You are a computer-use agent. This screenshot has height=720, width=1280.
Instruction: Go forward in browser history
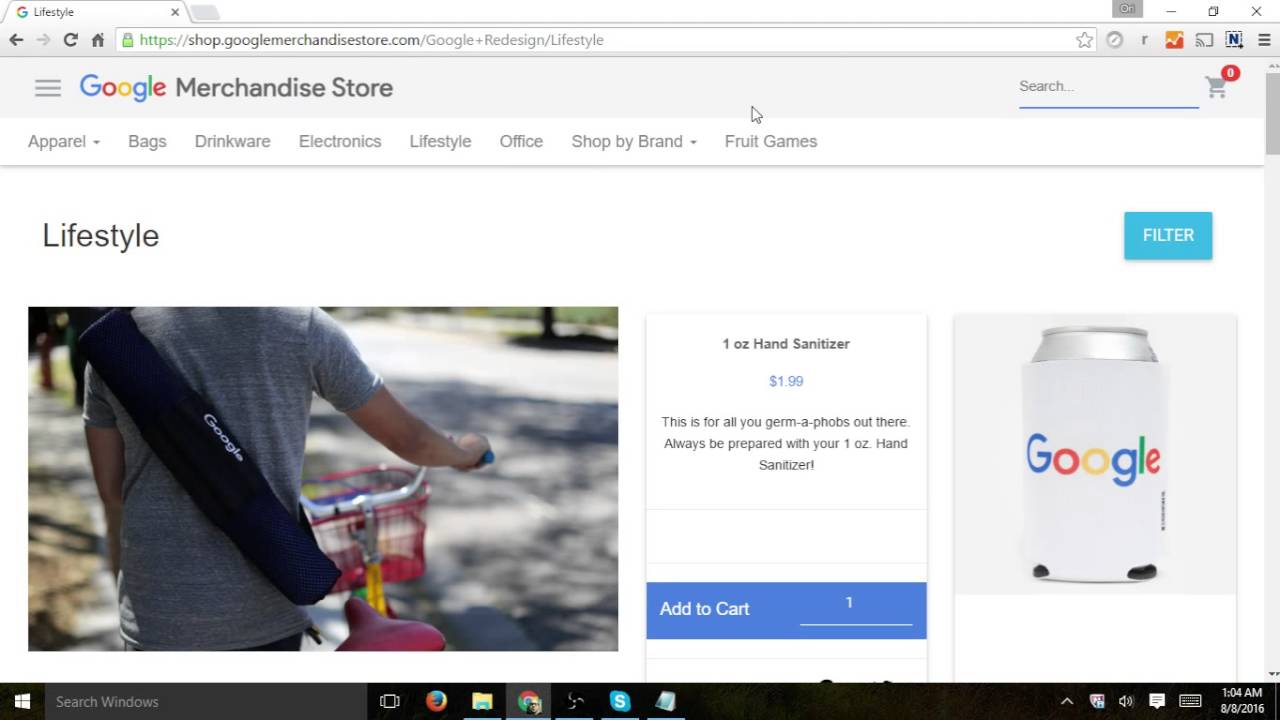point(43,40)
